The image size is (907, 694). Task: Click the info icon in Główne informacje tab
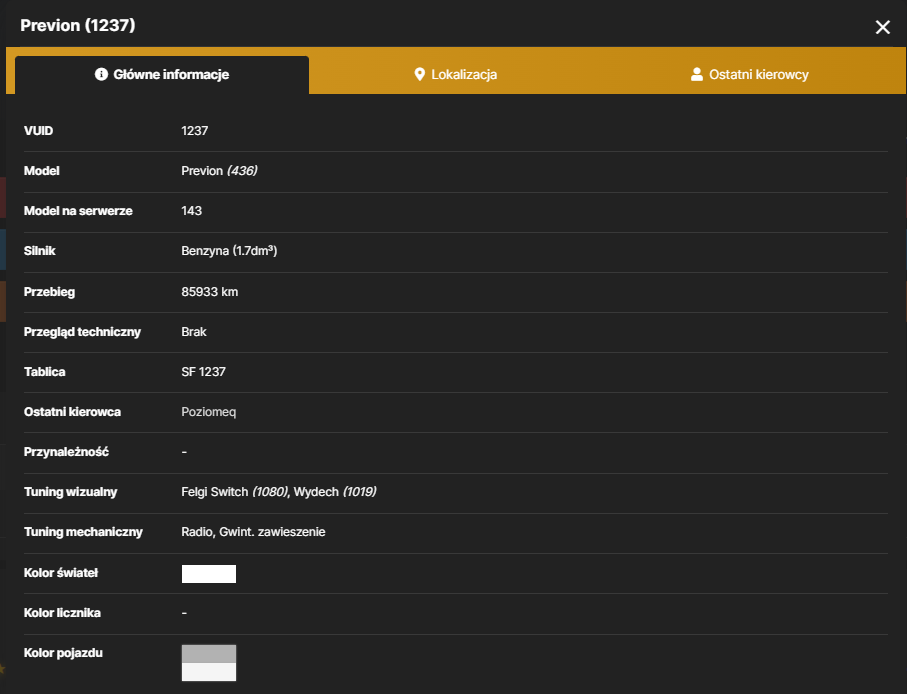click(x=101, y=74)
